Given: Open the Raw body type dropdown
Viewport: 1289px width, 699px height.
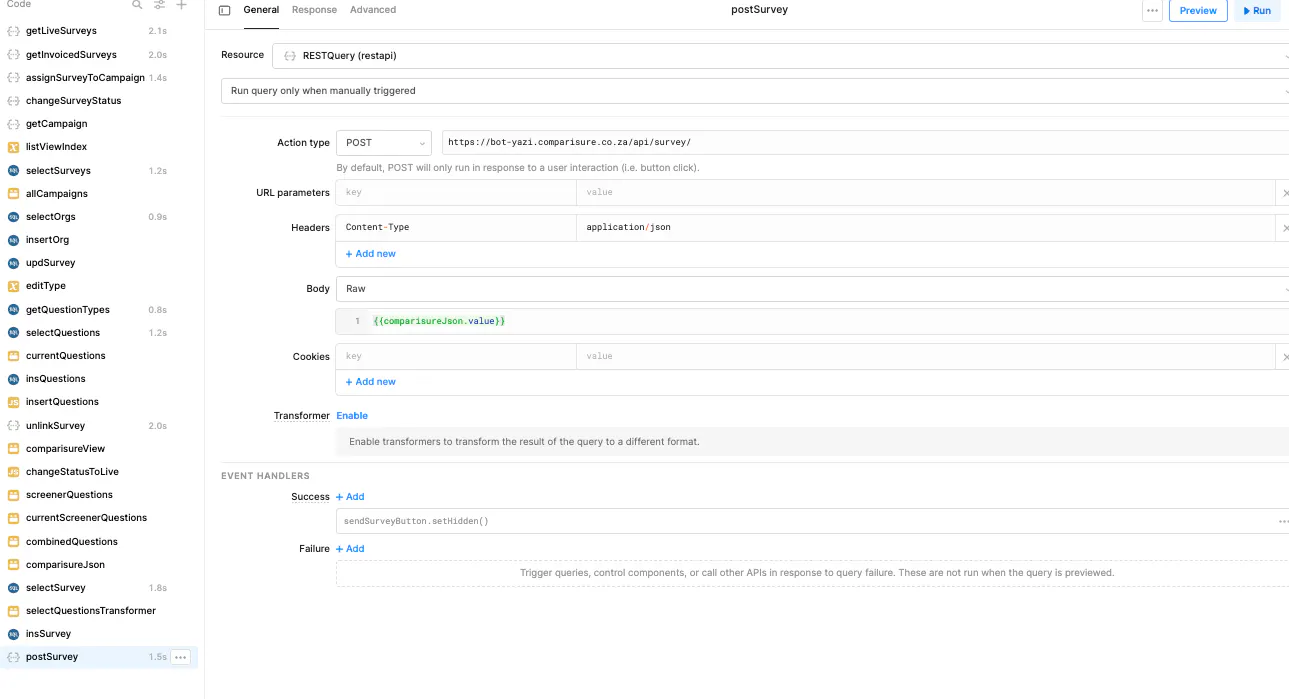Looking at the screenshot, I should [812, 289].
